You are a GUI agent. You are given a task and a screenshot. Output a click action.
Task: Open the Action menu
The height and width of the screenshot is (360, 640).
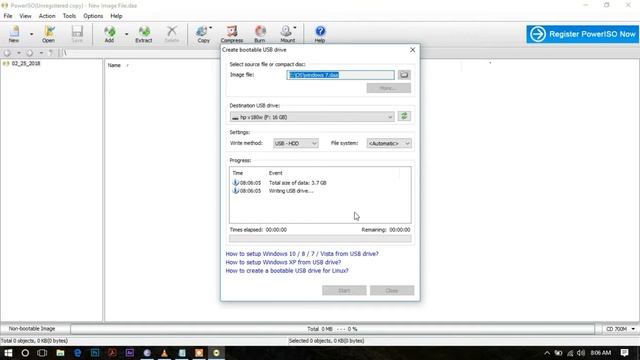pyautogui.click(x=47, y=16)
